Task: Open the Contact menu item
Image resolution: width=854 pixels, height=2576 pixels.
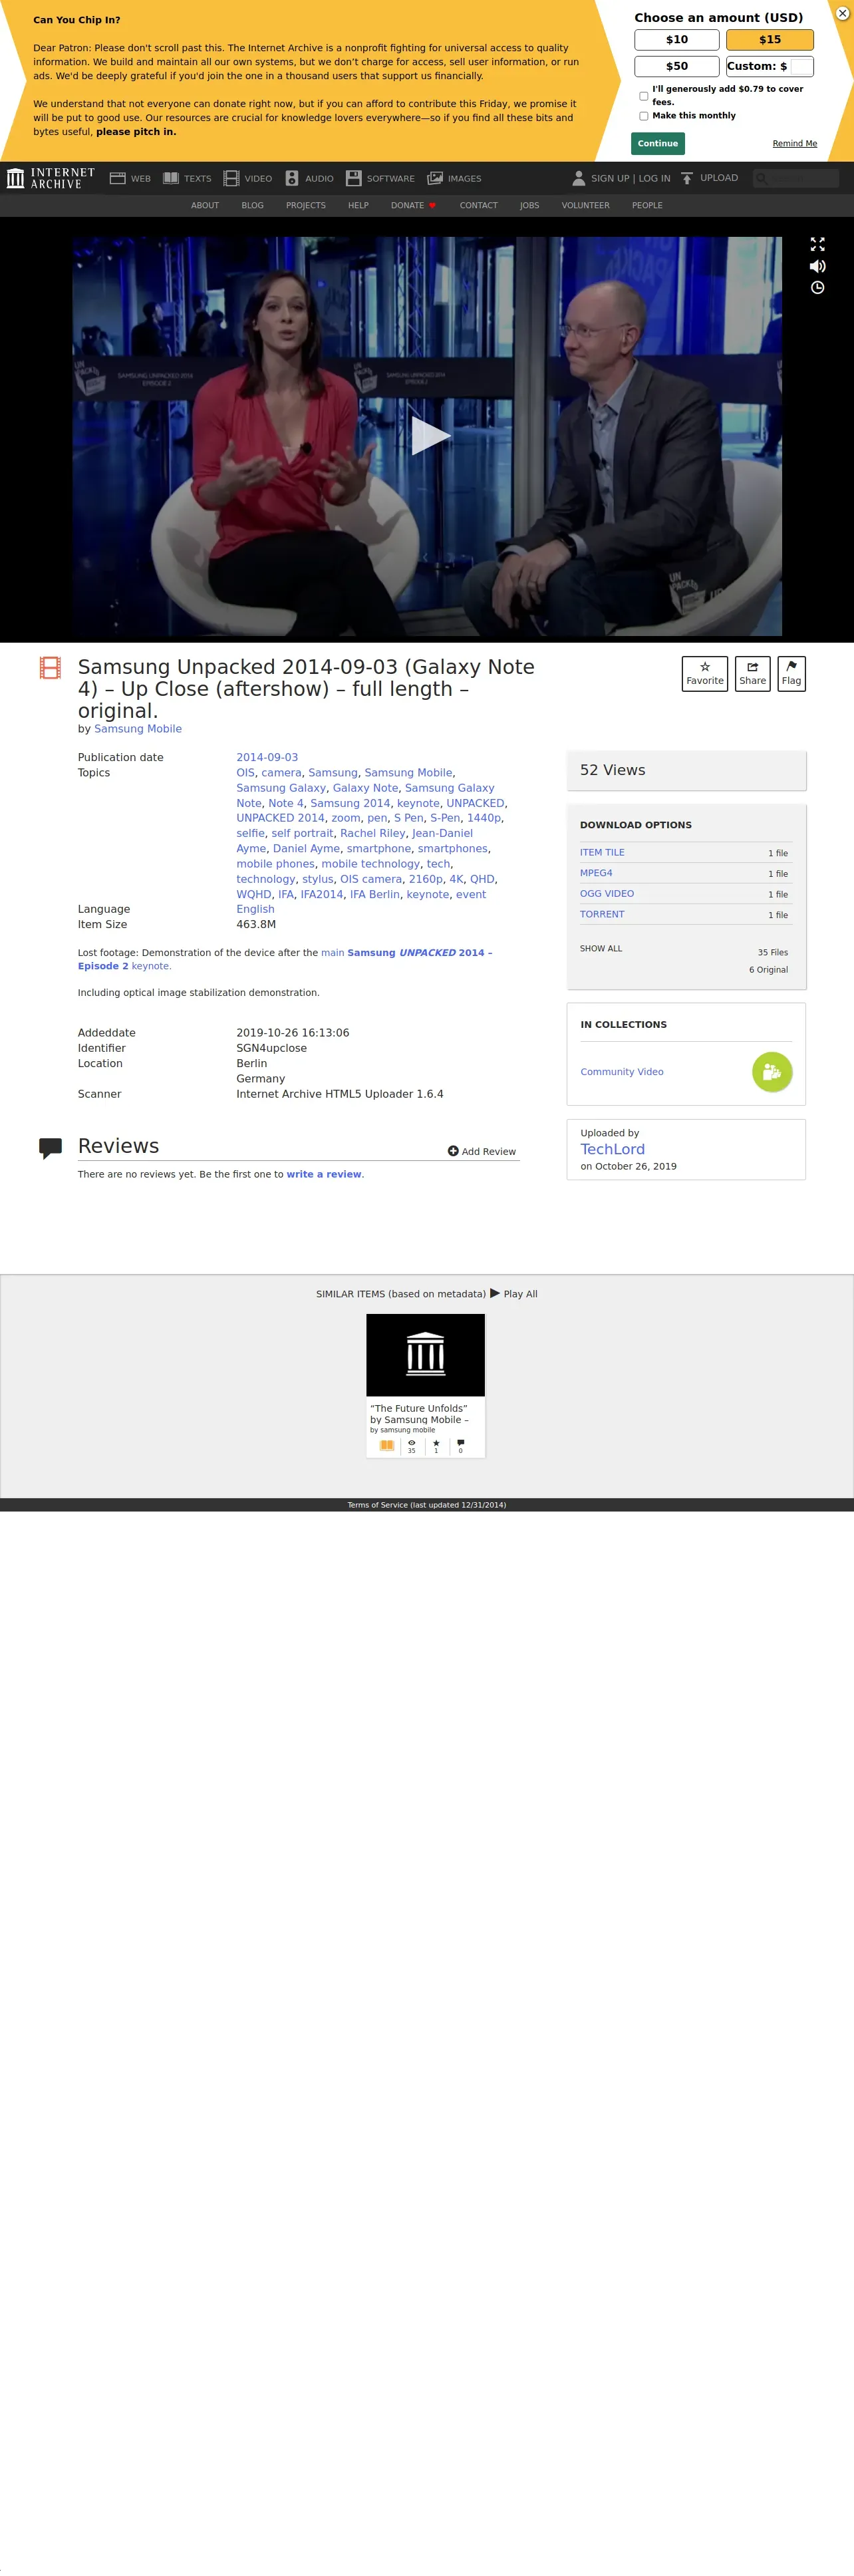Action: pos(478,206)
